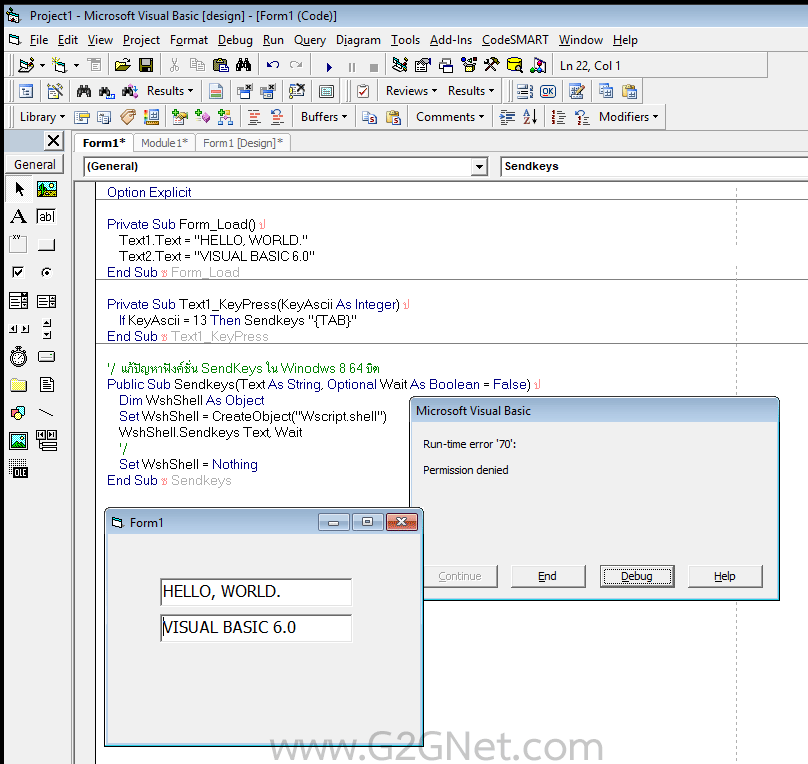Click the 'Option Explicit' code line
The image size is (808, 764).
pos(149,192)
